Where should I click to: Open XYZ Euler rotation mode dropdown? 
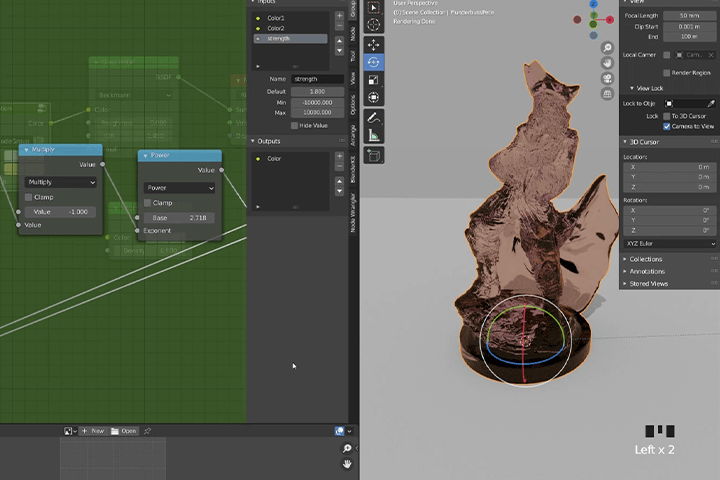pos(669,243)
